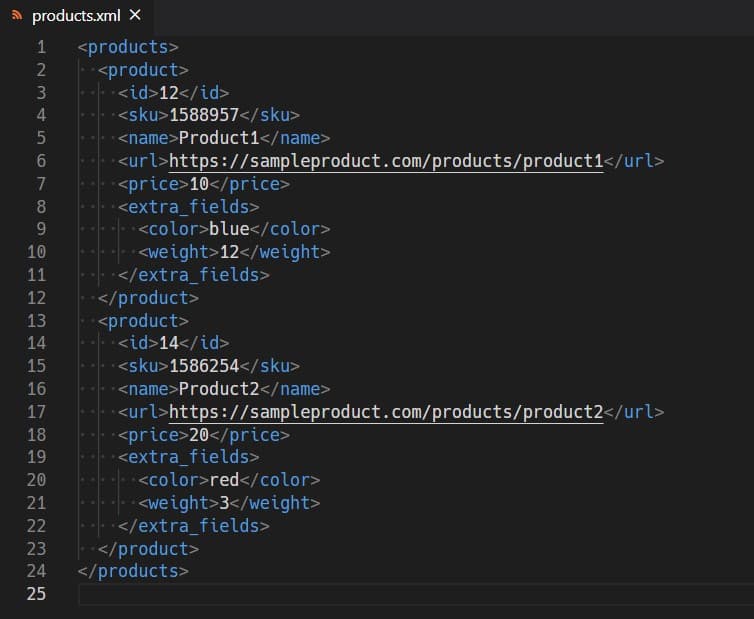The image size is (754, 619).
Task: Click the first opening product tag on line 2
Action: [x=143, y=70]
